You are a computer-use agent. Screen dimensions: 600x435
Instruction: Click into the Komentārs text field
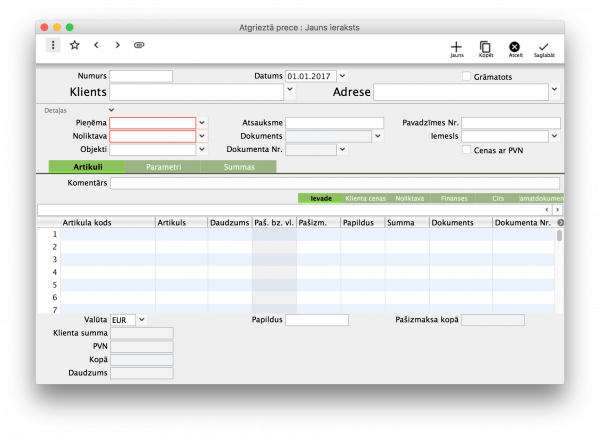coord(335,183)
